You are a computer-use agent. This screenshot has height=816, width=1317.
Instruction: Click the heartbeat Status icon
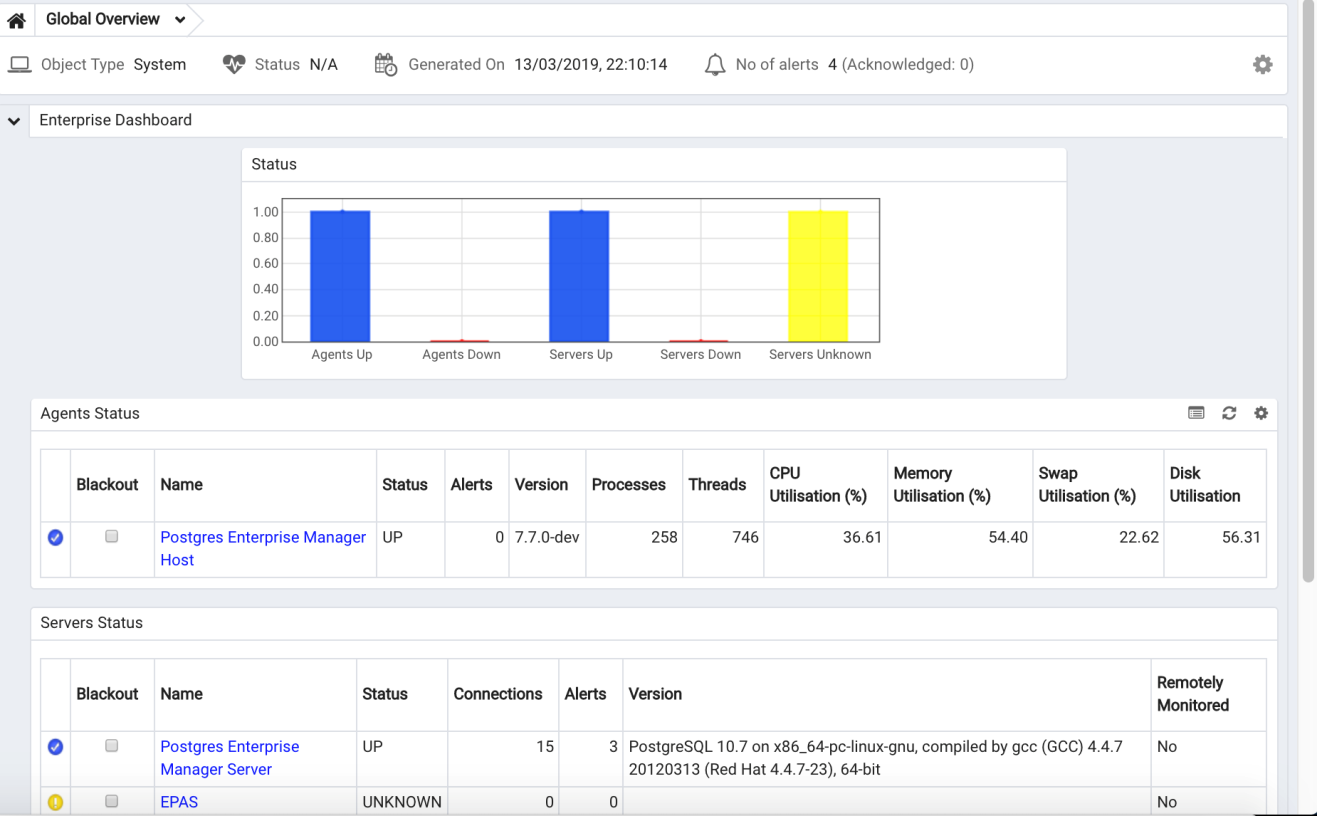[x=234, y=64]
